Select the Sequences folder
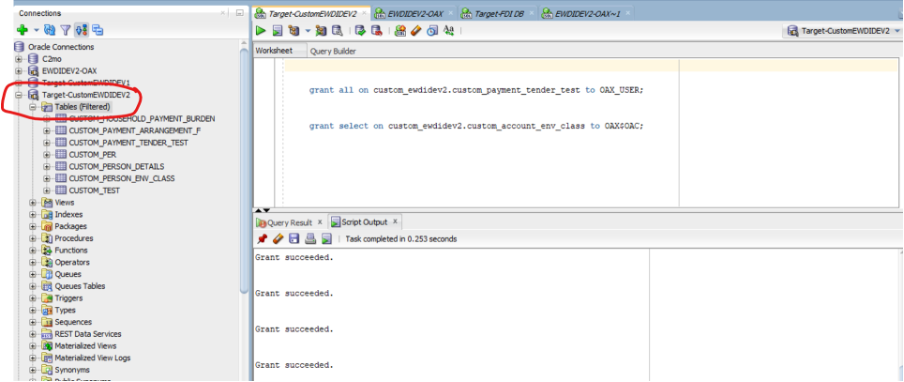Screen dimensions: 904x382 (x=73, y=322)
